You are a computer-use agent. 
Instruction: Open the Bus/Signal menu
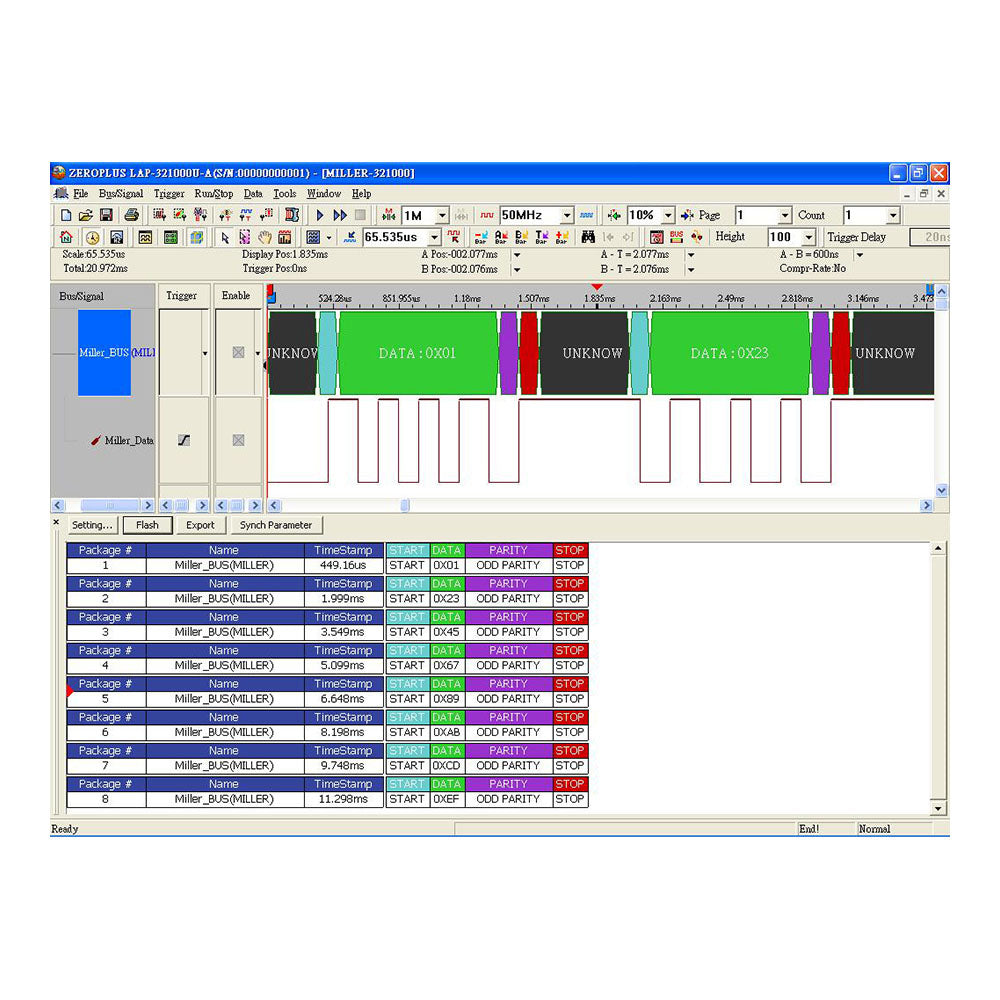[x=121, y=194]
